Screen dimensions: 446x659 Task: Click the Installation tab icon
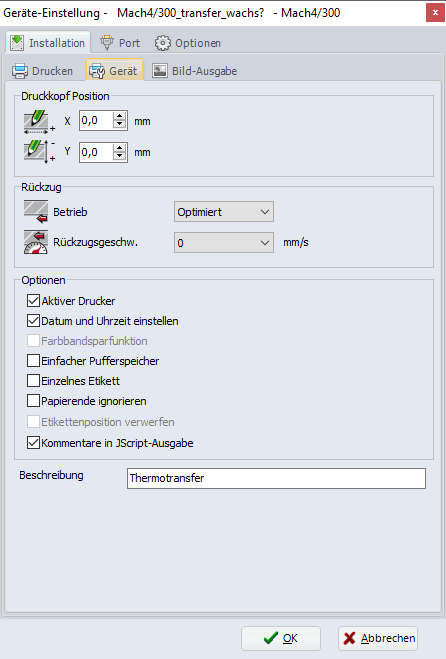pos(17,43)
